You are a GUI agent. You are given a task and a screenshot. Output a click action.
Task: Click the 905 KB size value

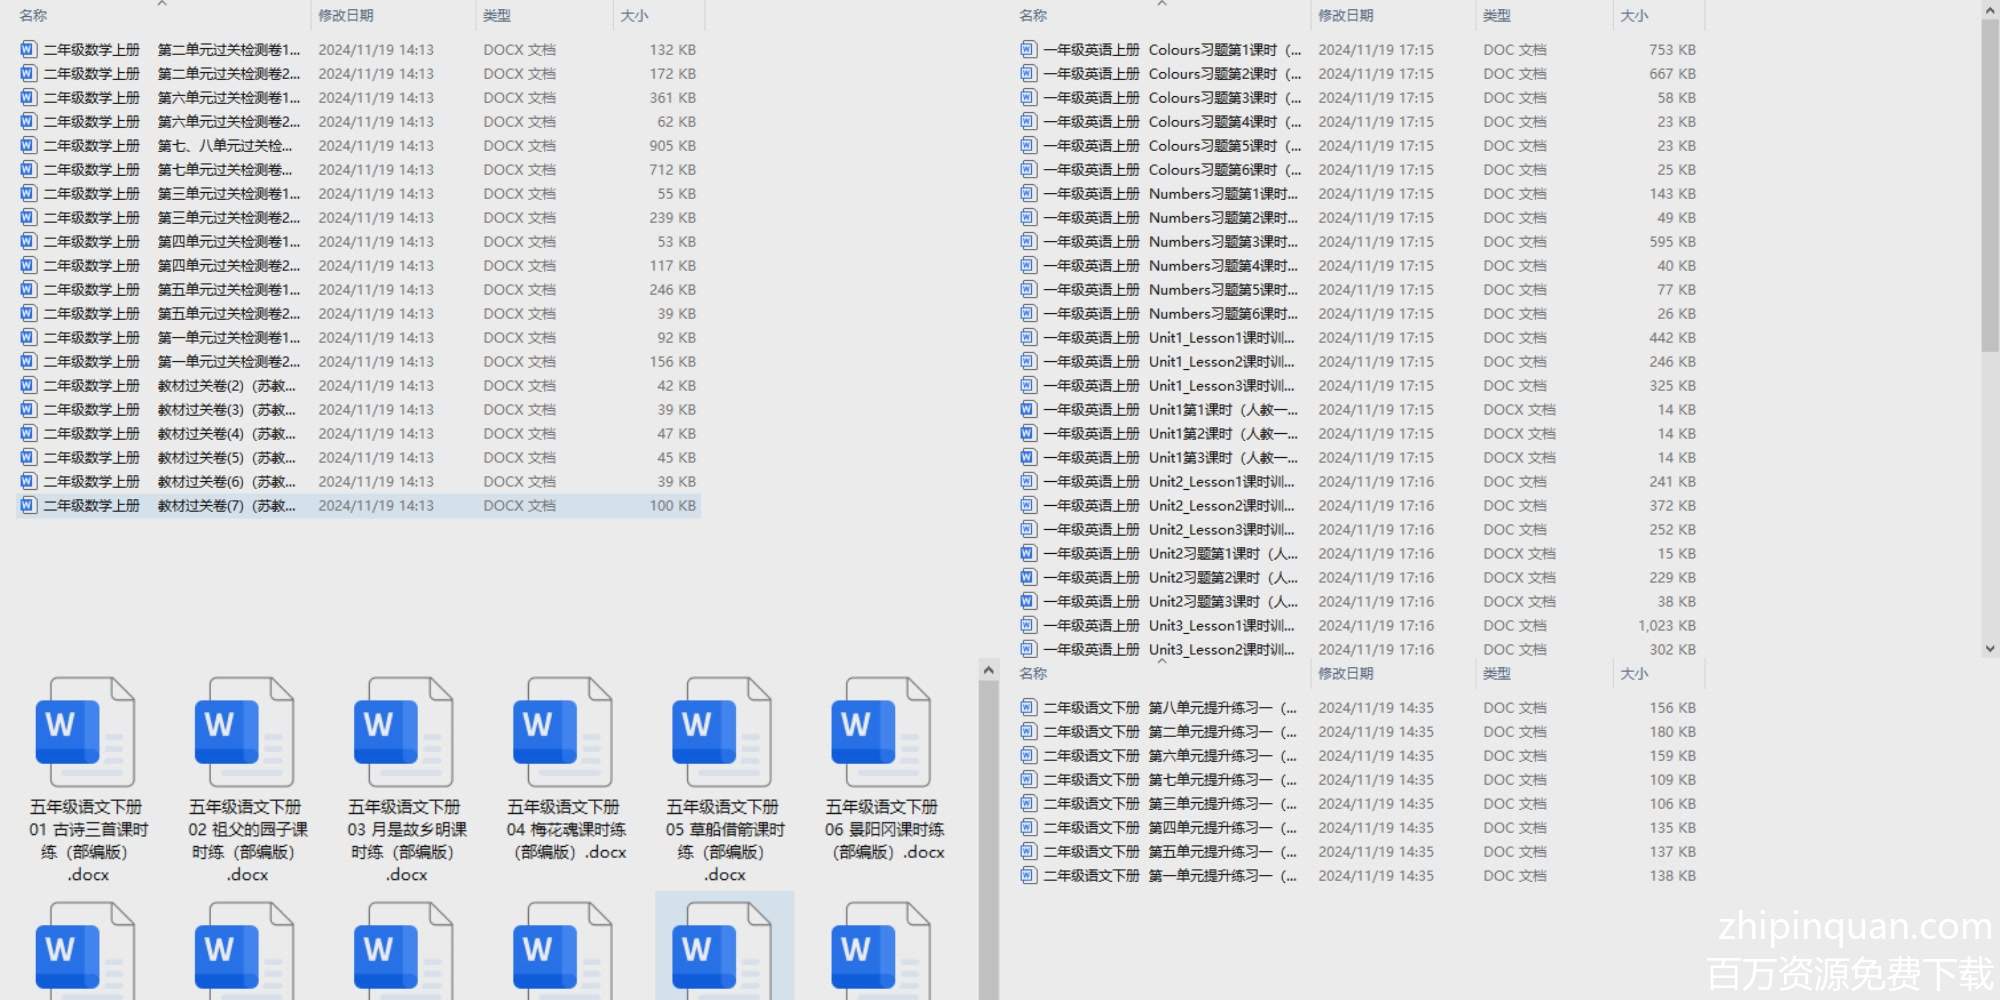[672, 145]
